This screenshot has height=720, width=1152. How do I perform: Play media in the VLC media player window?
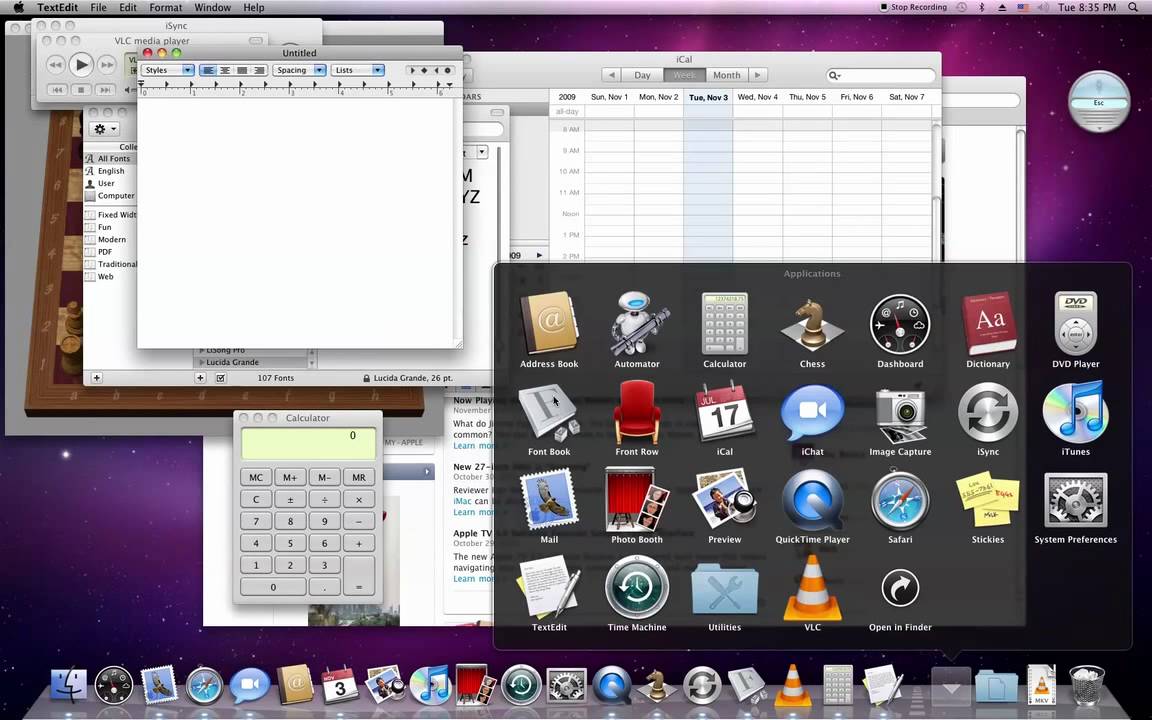click(81, 65)
